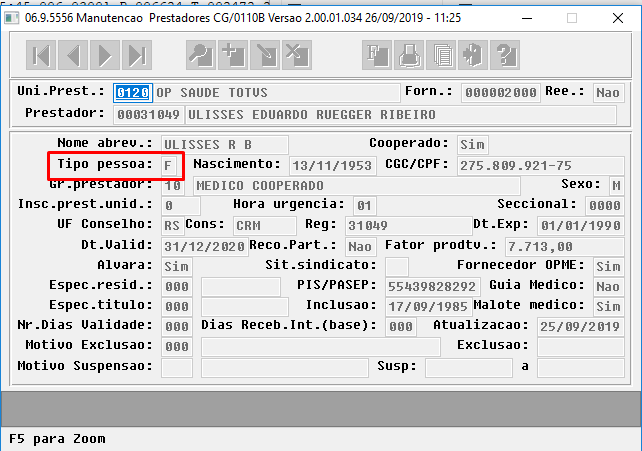Click the "Fator prodtv.:" label

pyautogui.click(x=441, y=246)
